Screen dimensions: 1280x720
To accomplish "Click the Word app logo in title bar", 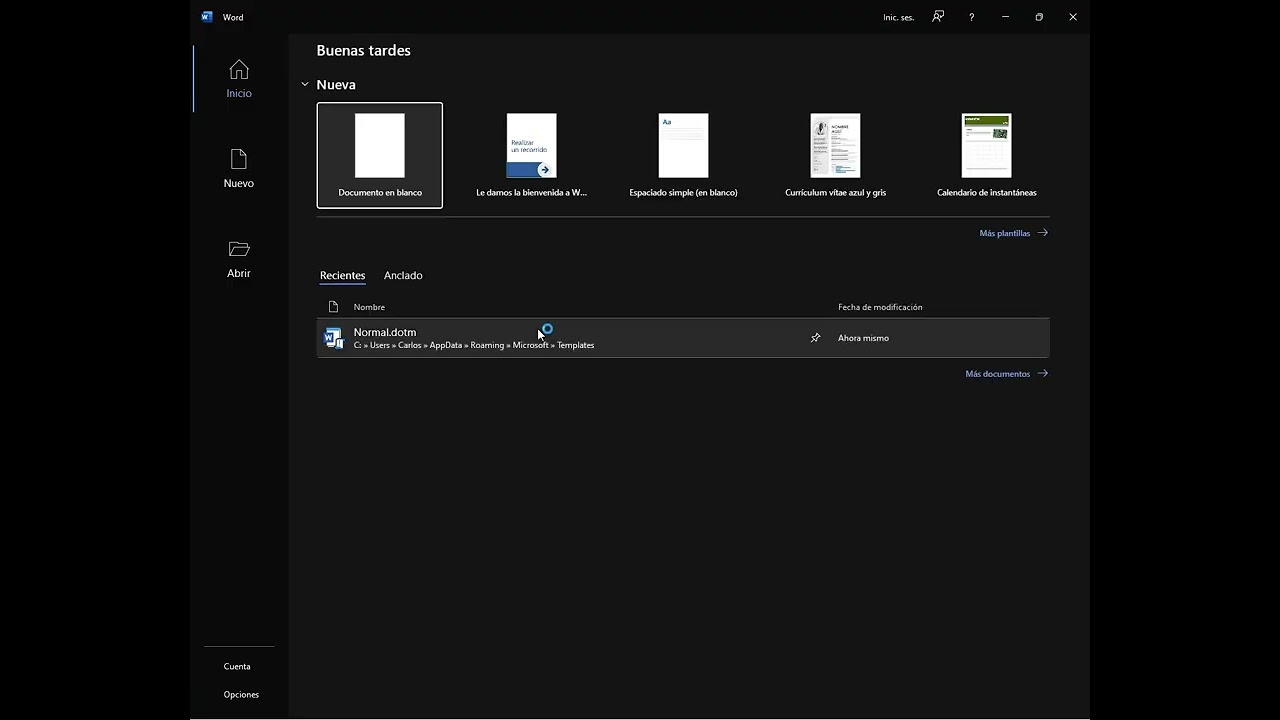I will click(207, 17).
